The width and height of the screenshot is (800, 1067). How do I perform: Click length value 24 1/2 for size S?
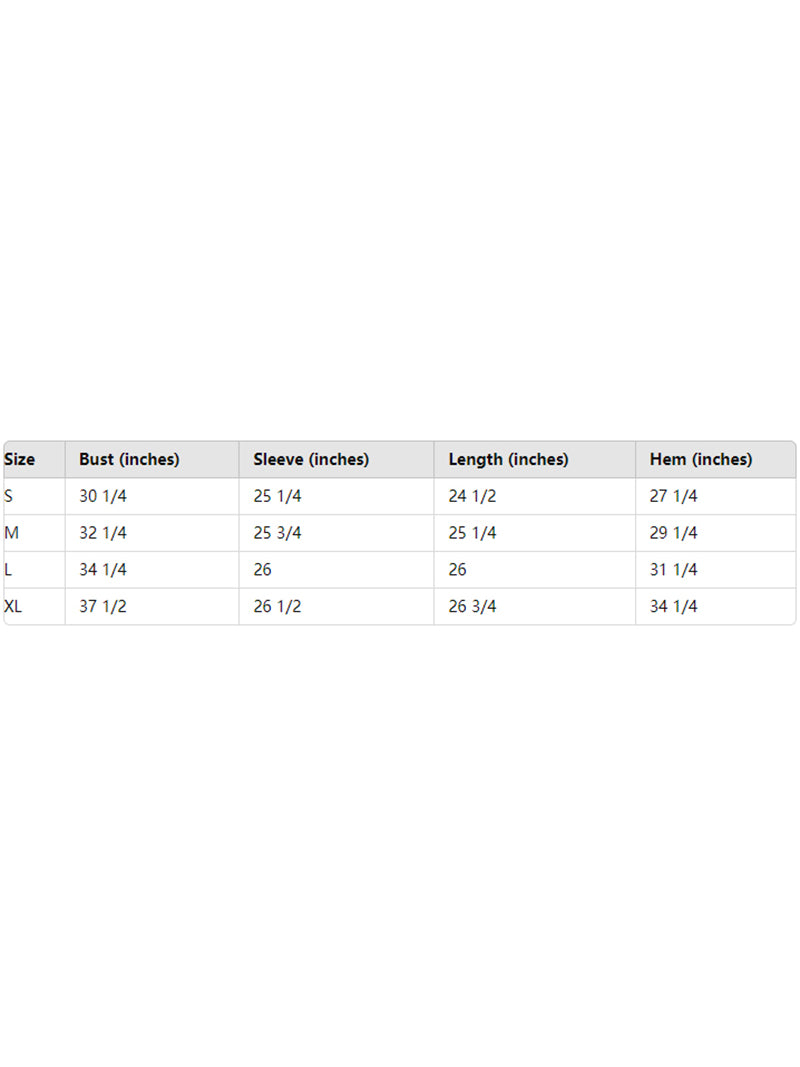[472, 496]
